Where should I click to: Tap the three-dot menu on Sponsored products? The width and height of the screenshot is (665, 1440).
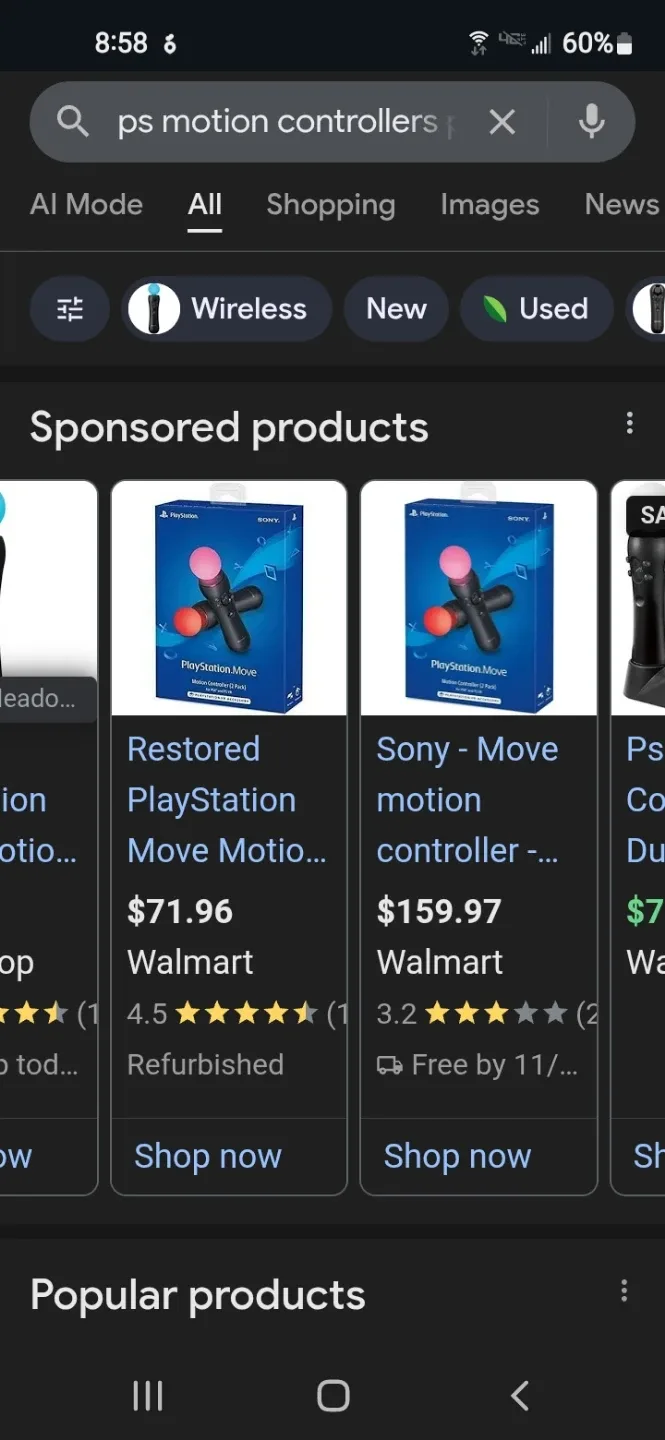[630, 424]
